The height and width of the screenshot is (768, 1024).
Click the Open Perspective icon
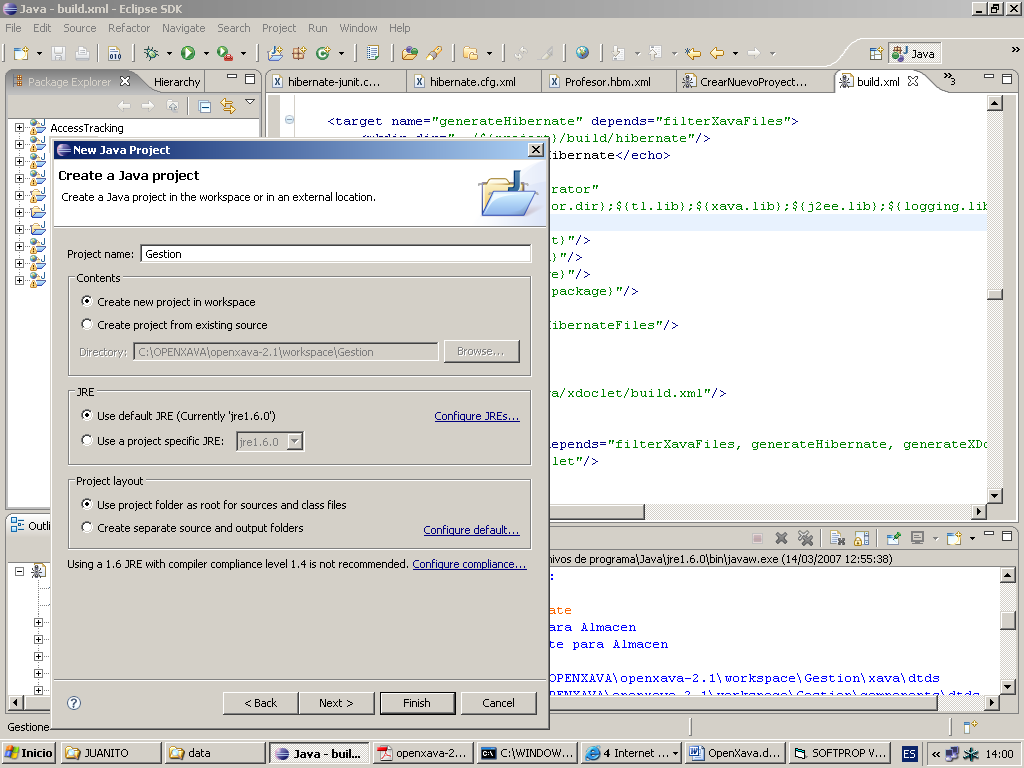pyautogui.click(x=876, y=53)
